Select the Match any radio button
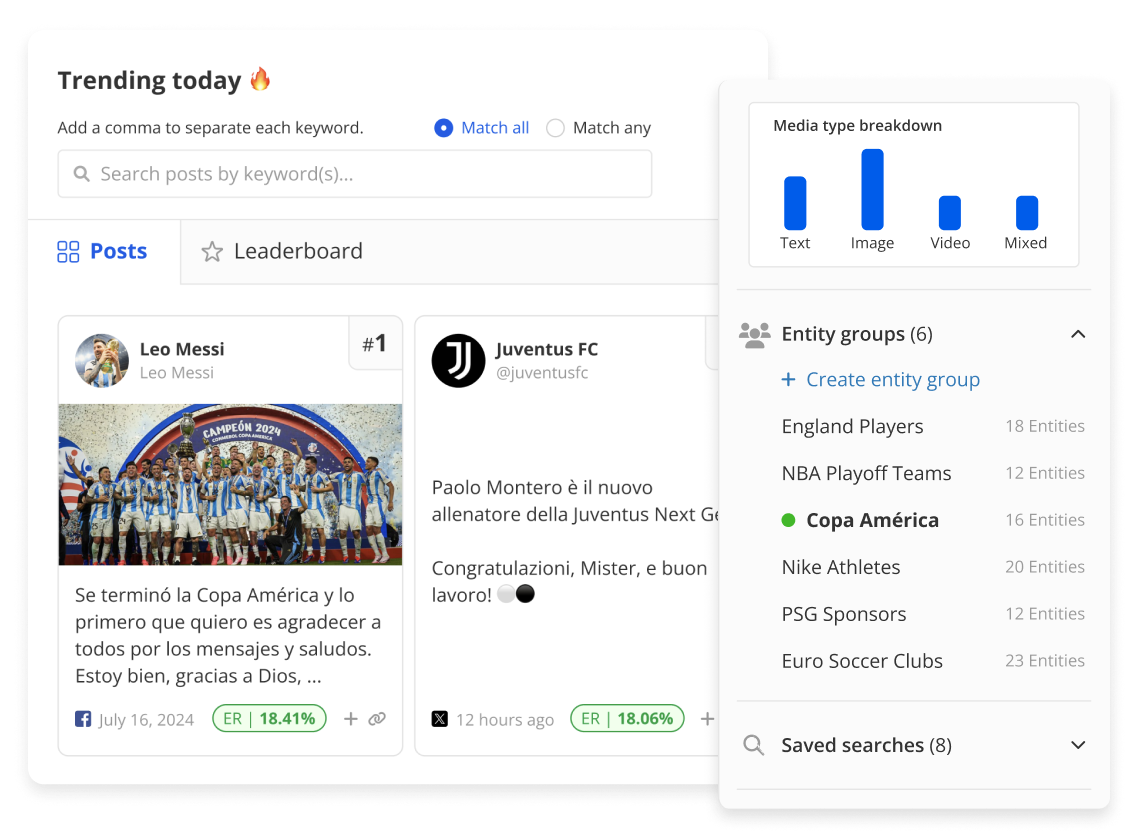 (556, 128)
